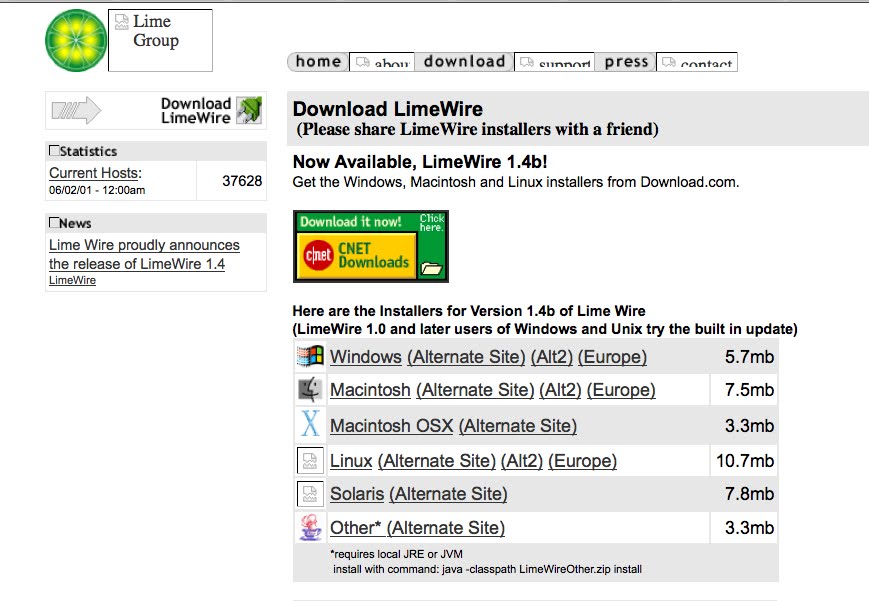This screenshot has width=869, height=601.
Task: Click Now Available, LimeWire 1.4b! heading
Action: [x=420, y=162]
